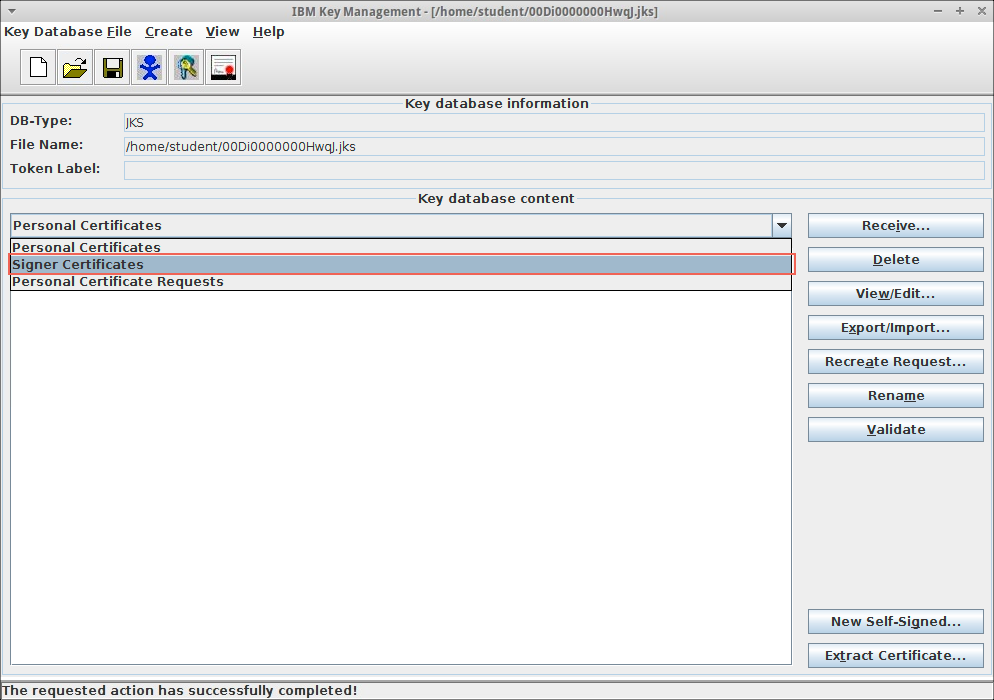994x700 pixels.
Task: Click the Delete button
Action: coord(896,259)
